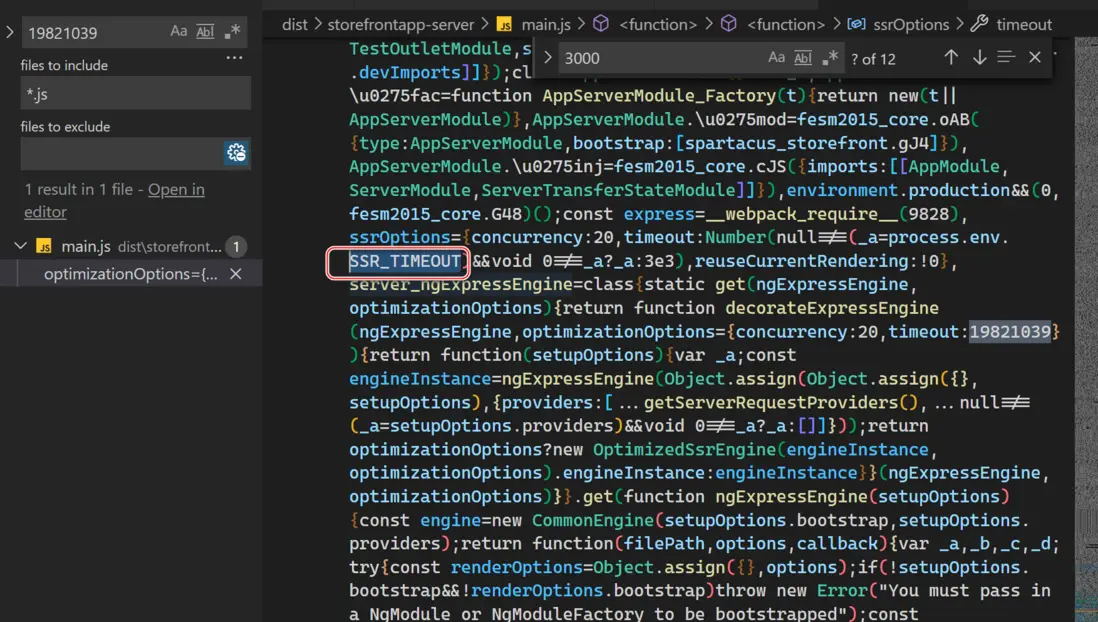Click reuseCurrentRendering in the code

coord(801,261)
